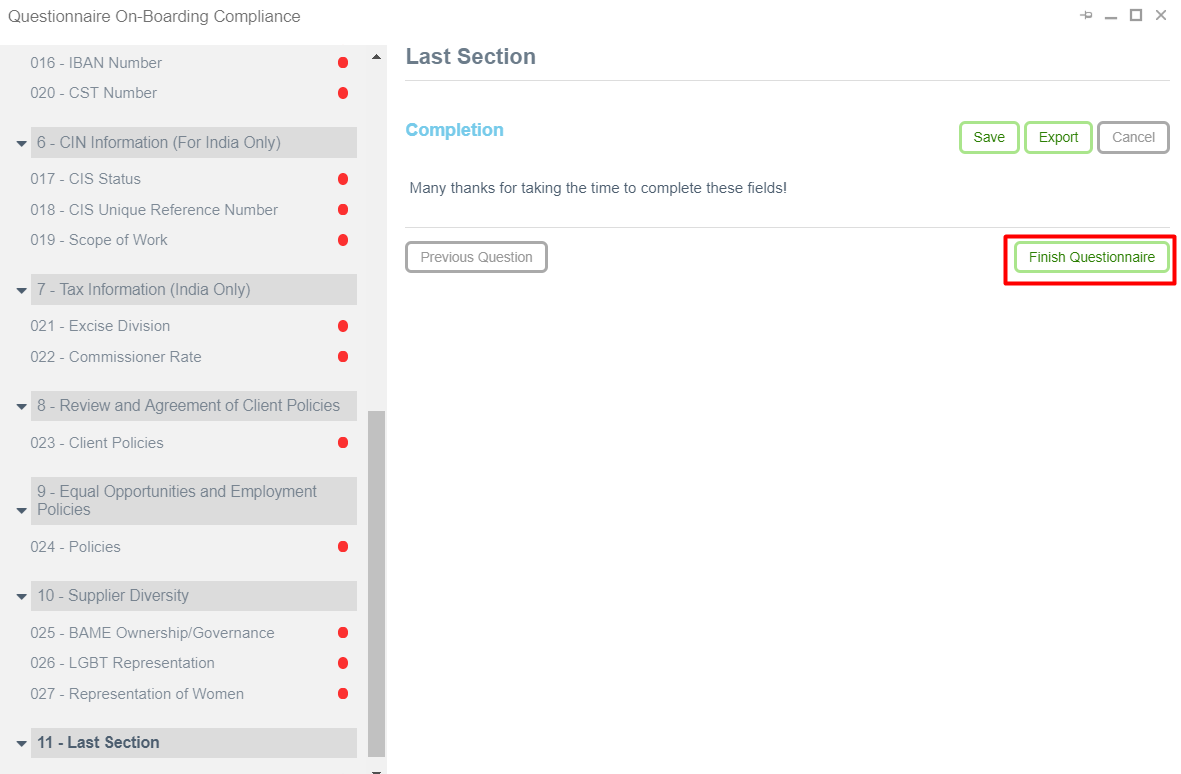The height and width of the screenshot is (774, 1181).
Task: Click the pin icon in the title bar
Action: click(1086, 15)
